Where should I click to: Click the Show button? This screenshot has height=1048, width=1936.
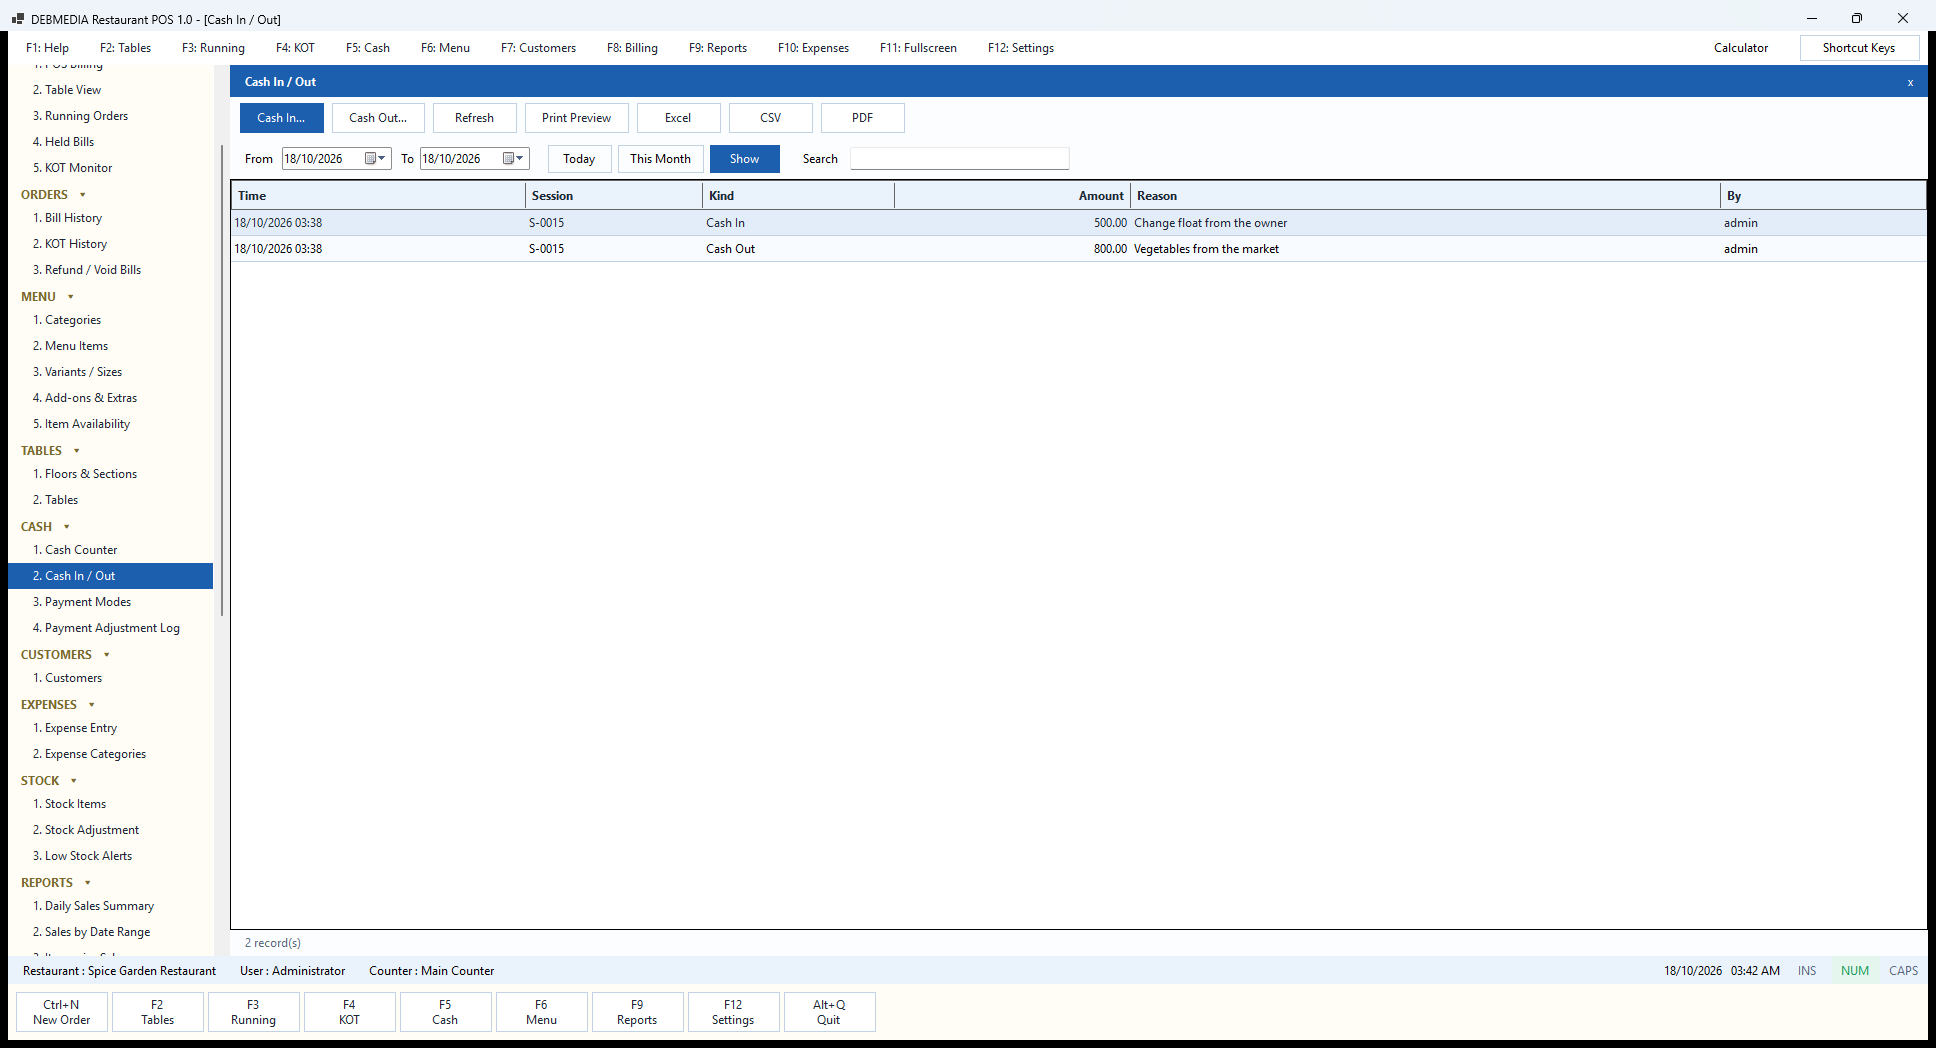(x=744, y=159)
